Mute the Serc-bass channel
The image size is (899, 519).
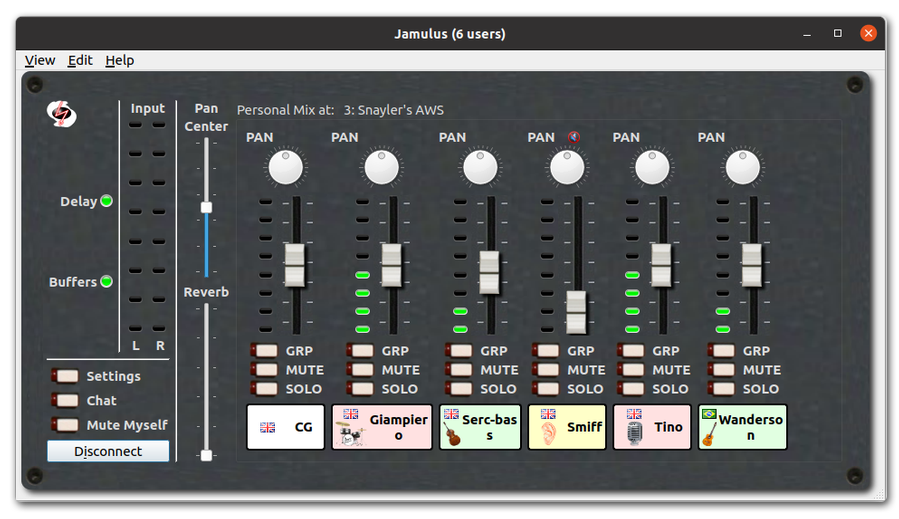pos(459,370)
